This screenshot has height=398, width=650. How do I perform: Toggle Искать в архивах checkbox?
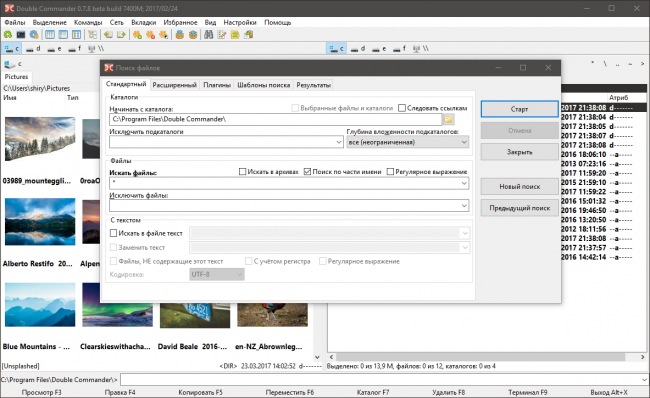click(243, 172)
